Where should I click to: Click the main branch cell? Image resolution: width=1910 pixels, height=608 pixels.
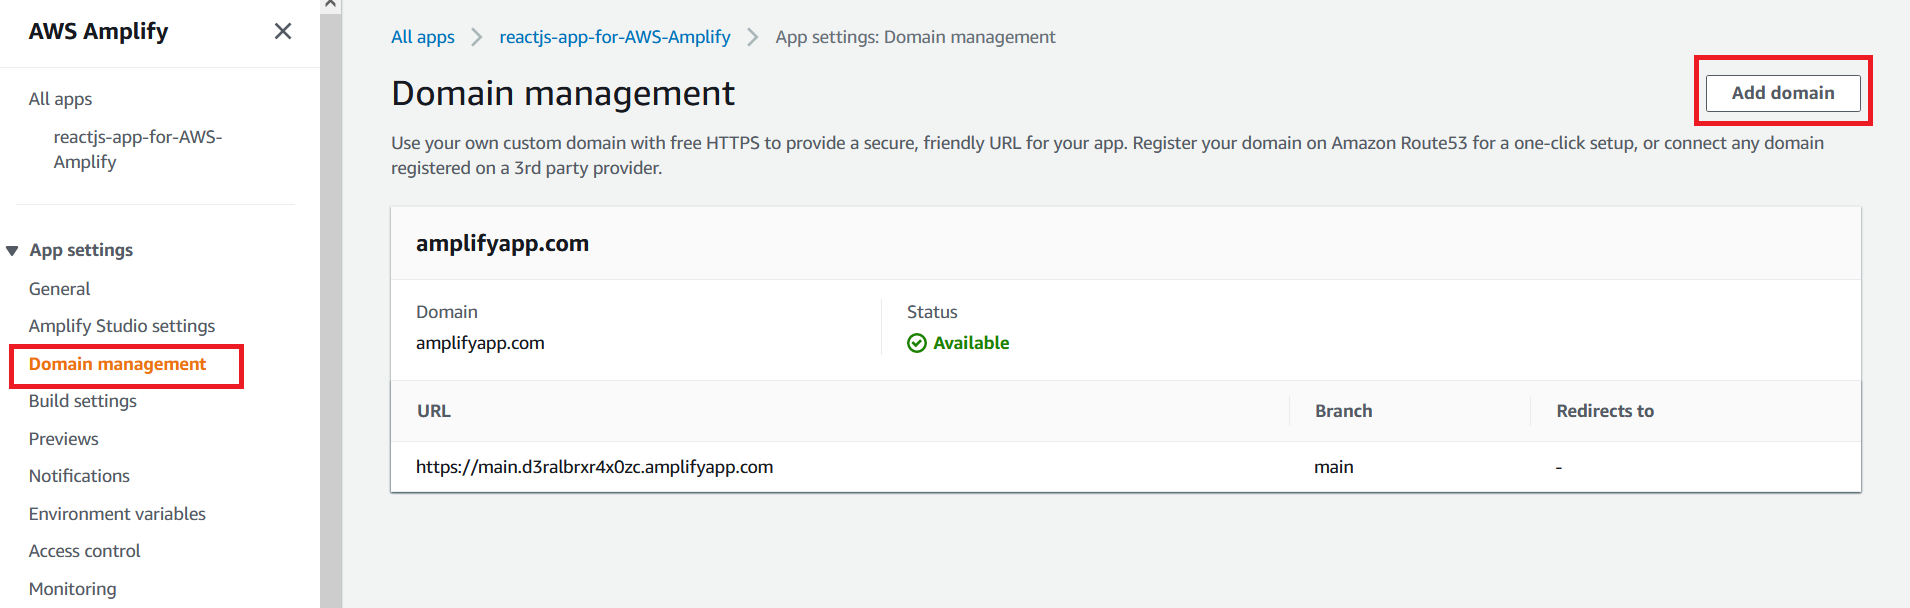(x=1333, y=467)
